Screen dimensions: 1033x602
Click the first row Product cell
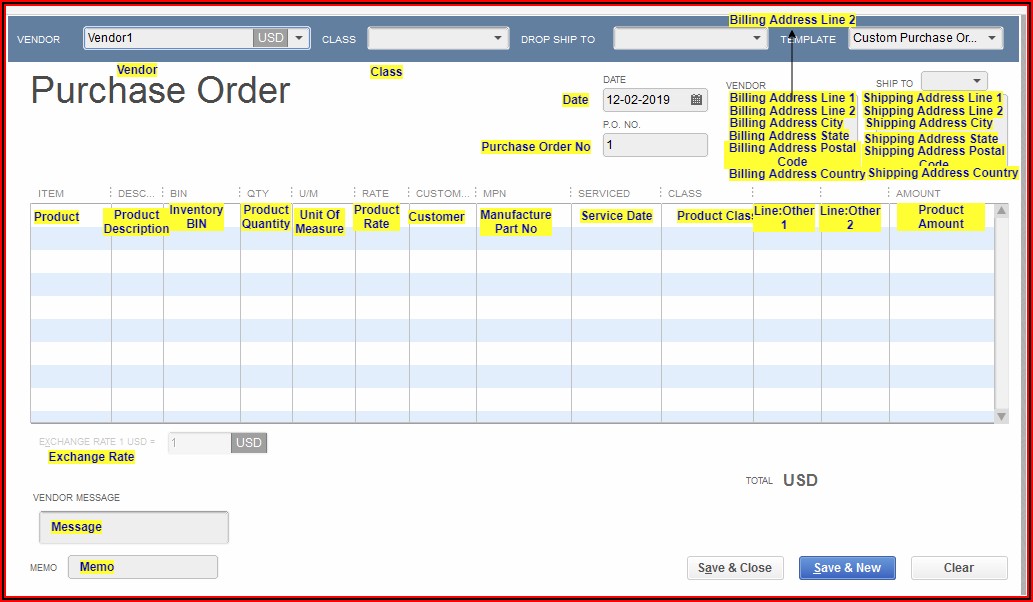coord(70,216)
